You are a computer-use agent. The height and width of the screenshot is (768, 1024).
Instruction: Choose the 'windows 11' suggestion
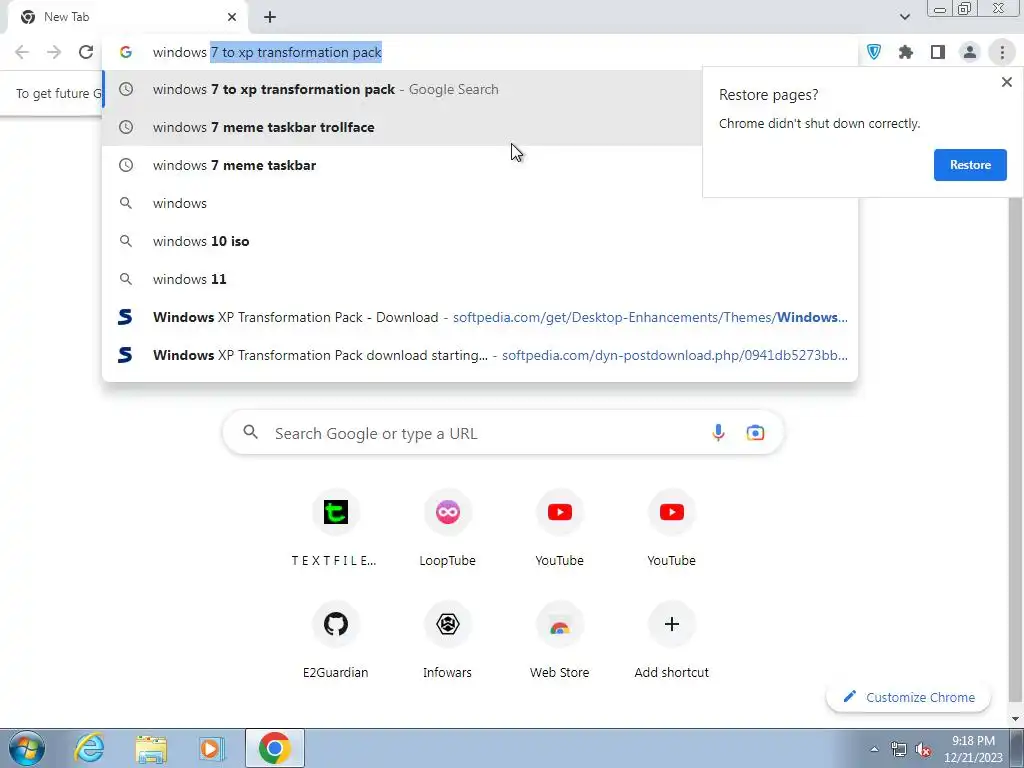480,279
